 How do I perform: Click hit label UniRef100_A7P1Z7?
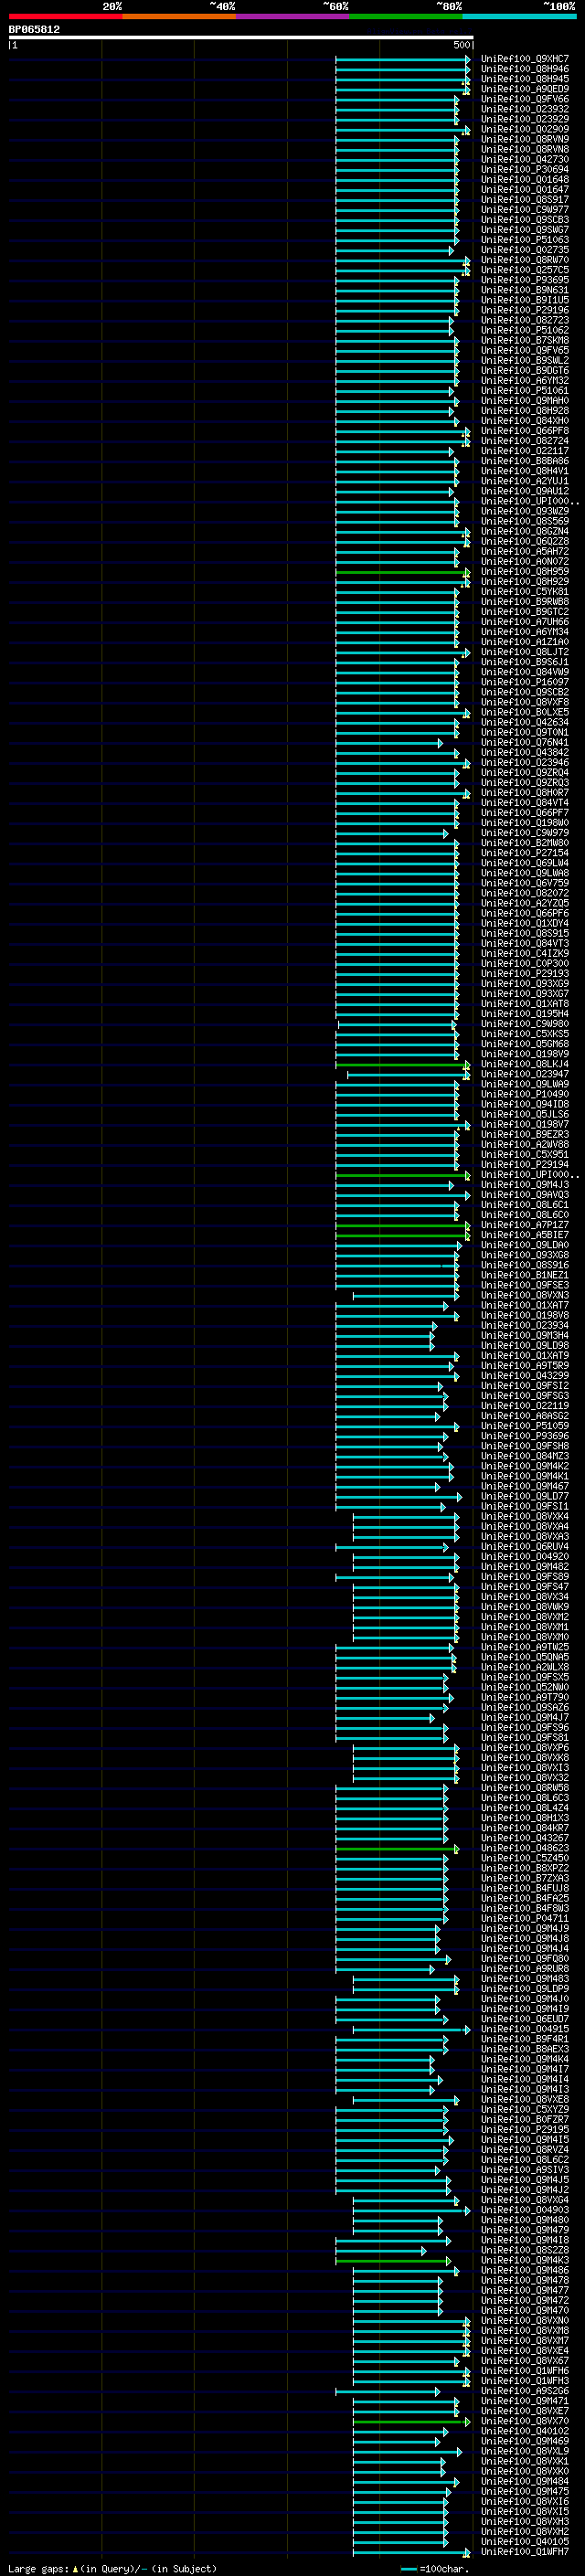[x=525, y=1225]
